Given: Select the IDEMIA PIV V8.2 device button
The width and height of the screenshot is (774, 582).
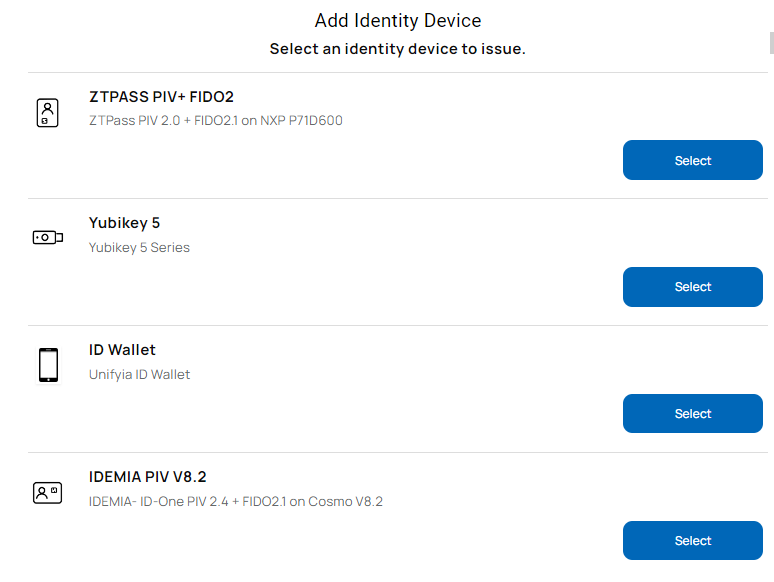Looking at the screenshot, I should point(692,541).
